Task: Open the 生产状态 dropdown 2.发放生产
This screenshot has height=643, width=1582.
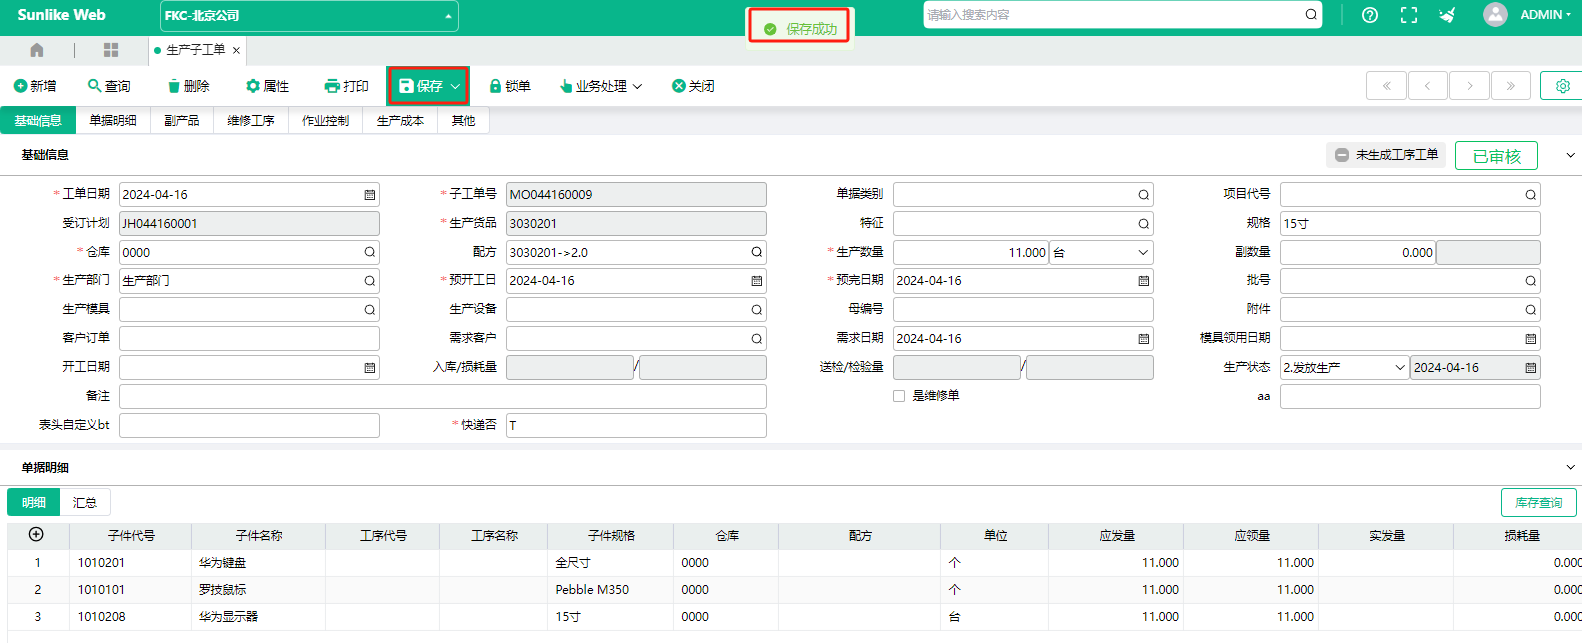Action: coord(1345,368)
